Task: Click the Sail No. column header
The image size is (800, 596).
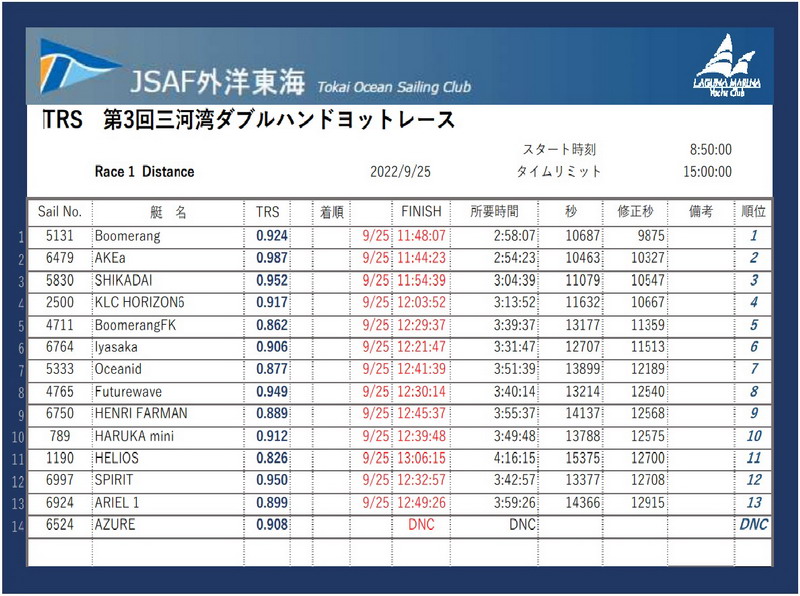Action: click(x=60, y=211)
